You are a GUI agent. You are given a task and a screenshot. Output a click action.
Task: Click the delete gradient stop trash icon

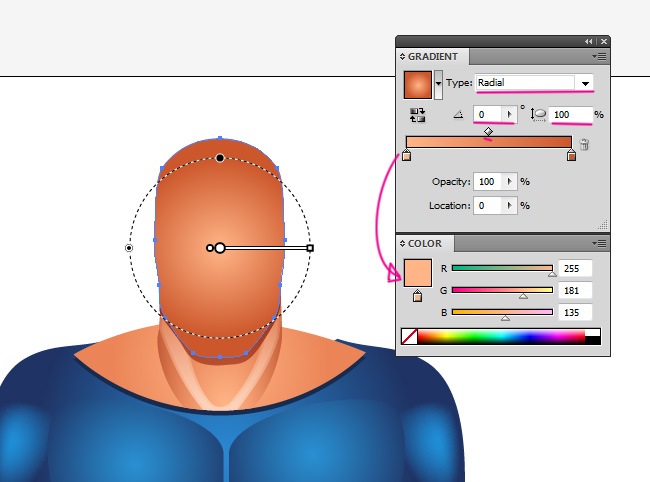[x=584, y=145]
